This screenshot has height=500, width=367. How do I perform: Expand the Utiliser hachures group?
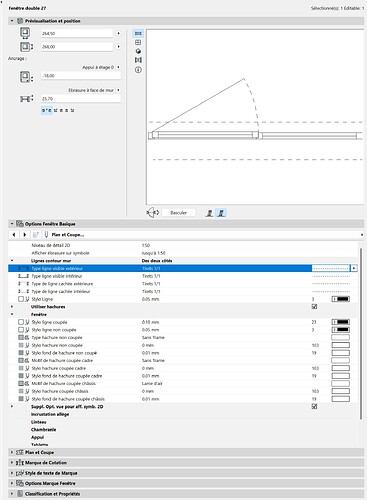coord(12,307)
